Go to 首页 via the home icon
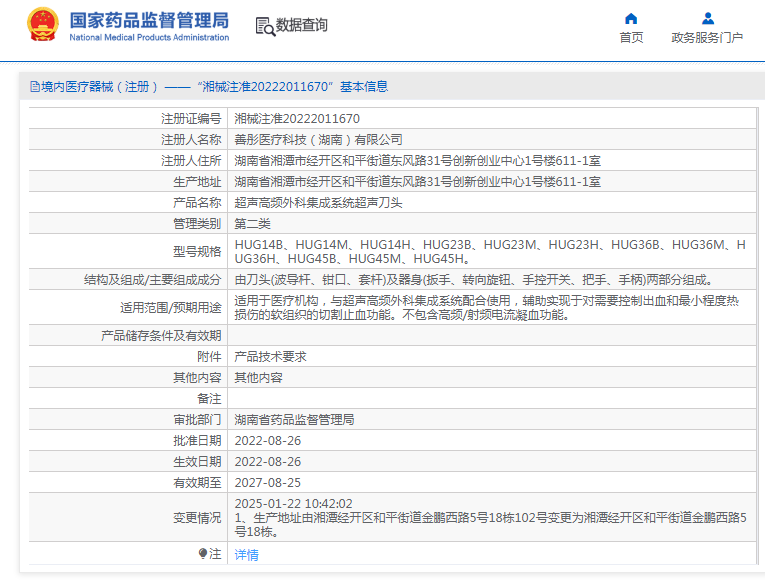Image resolution: width=765 pixels, height=582 pixels. [631, 19]
